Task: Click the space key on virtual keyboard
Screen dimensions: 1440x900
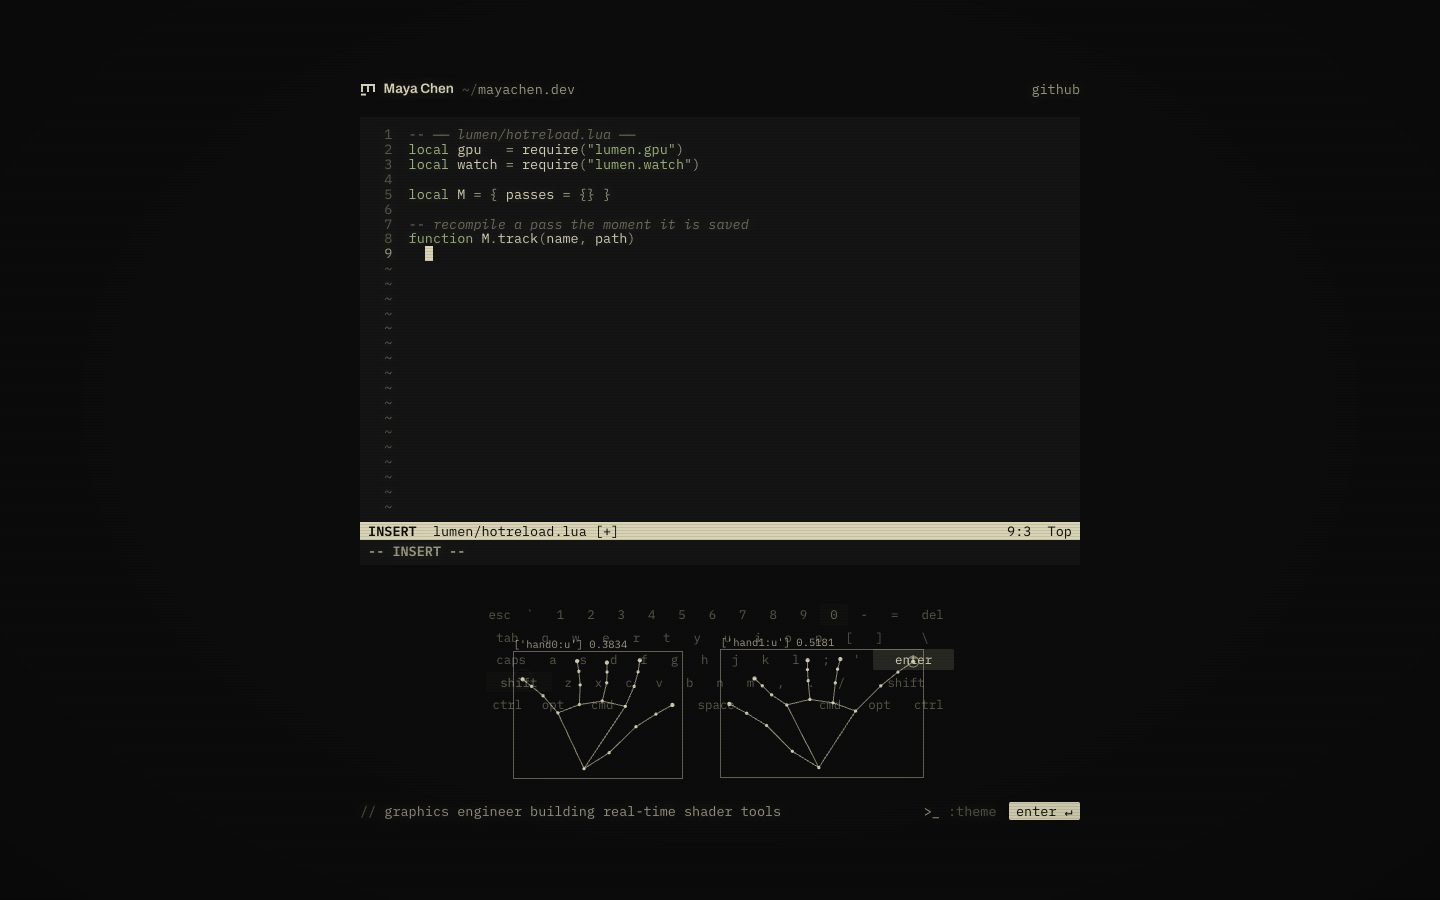Action: coord(716,705)
